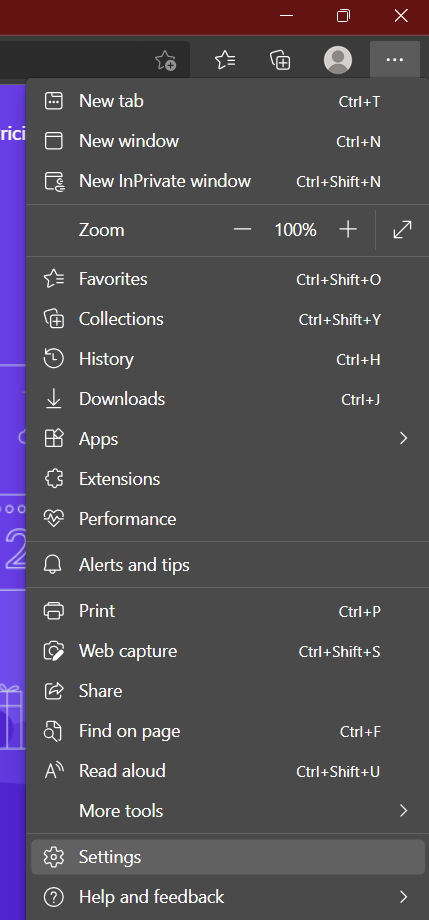Select New tab menu entry
This screenshot has width=429, height=920.
(x=228, y=101)
